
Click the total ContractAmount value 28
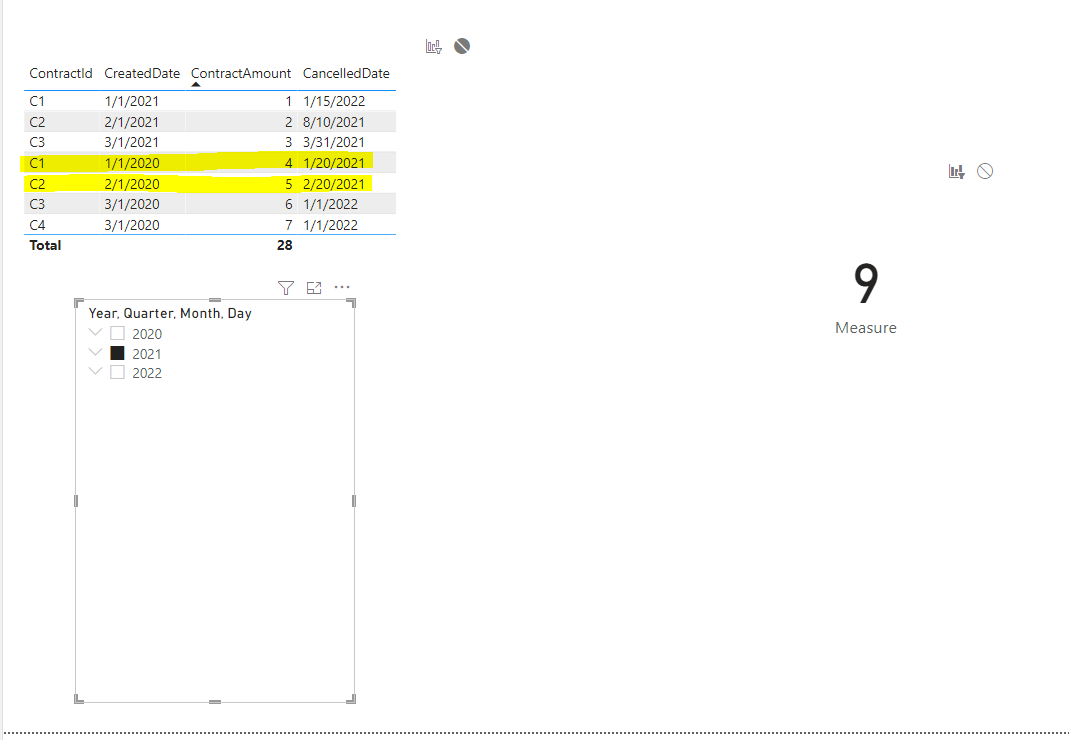click(284, 246)
